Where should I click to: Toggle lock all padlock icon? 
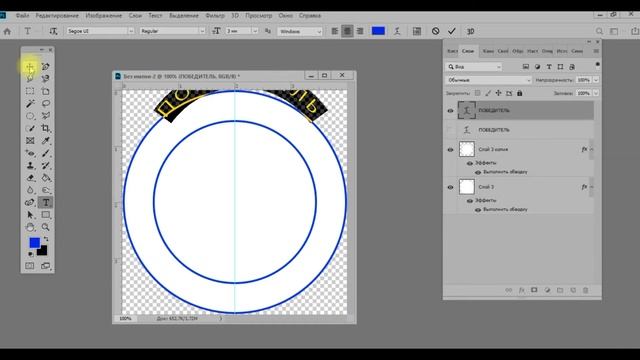click(x=520, y=93)
